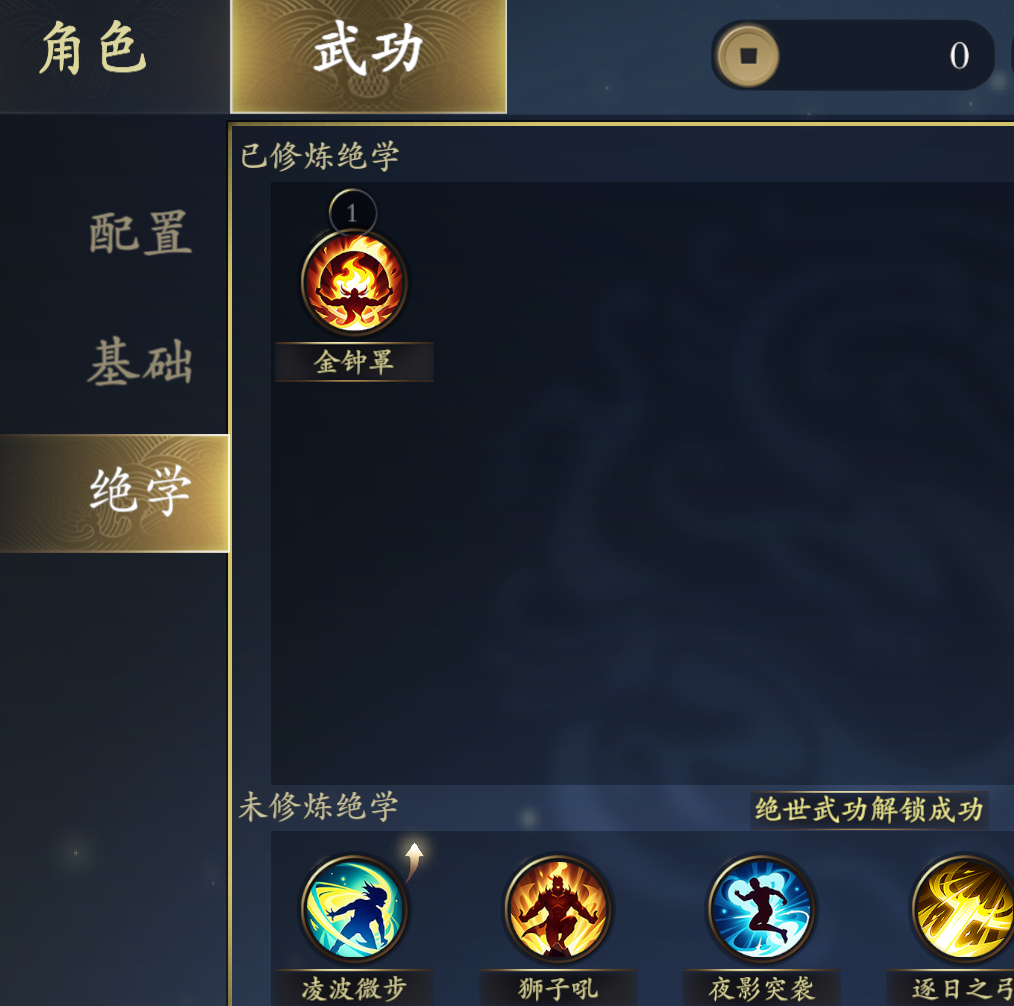Click the 凌波微步 name label
The width and height of the screenshot is (1014, 1006).
pos(354,988)
